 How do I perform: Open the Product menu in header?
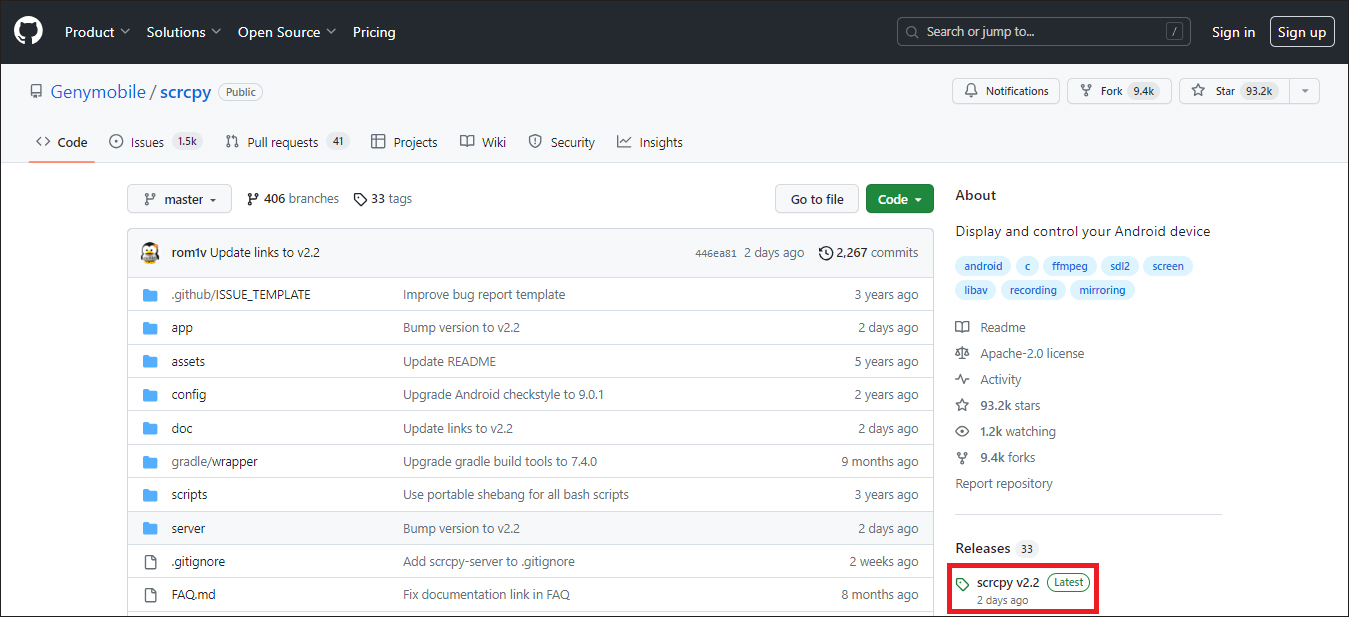tap(97, 32)
